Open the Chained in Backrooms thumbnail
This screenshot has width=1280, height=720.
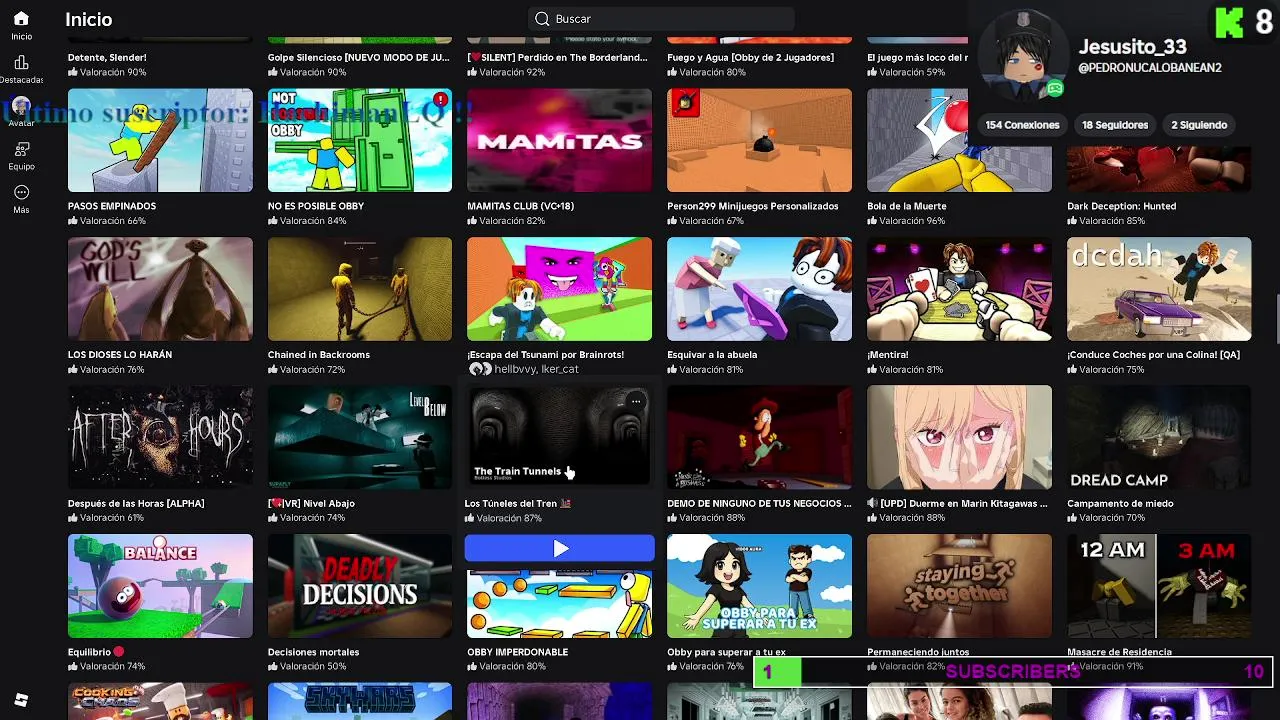click(x=360, y=289)
